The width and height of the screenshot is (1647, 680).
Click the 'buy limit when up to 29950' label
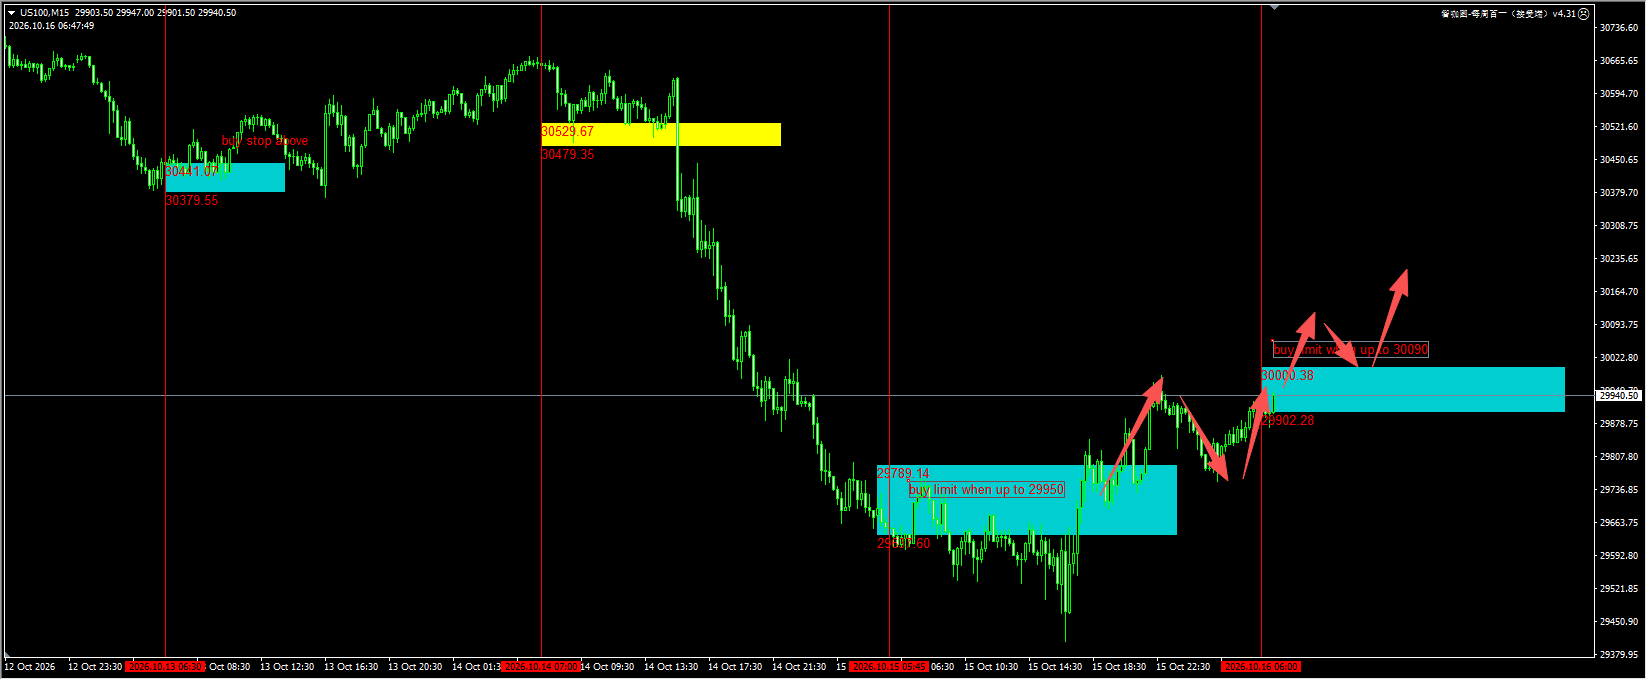click(x=987, y=489)
